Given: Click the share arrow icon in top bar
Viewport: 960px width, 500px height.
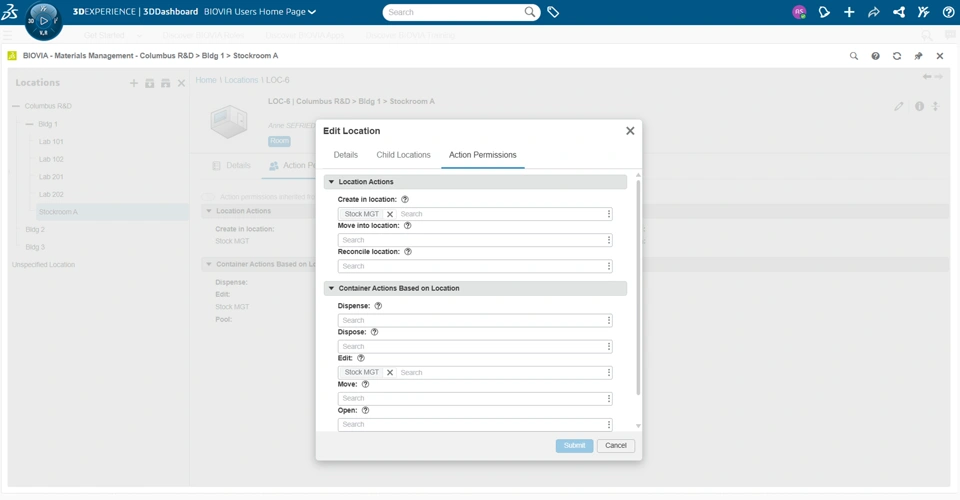Looking at the screenshot, I should [874, 12].
